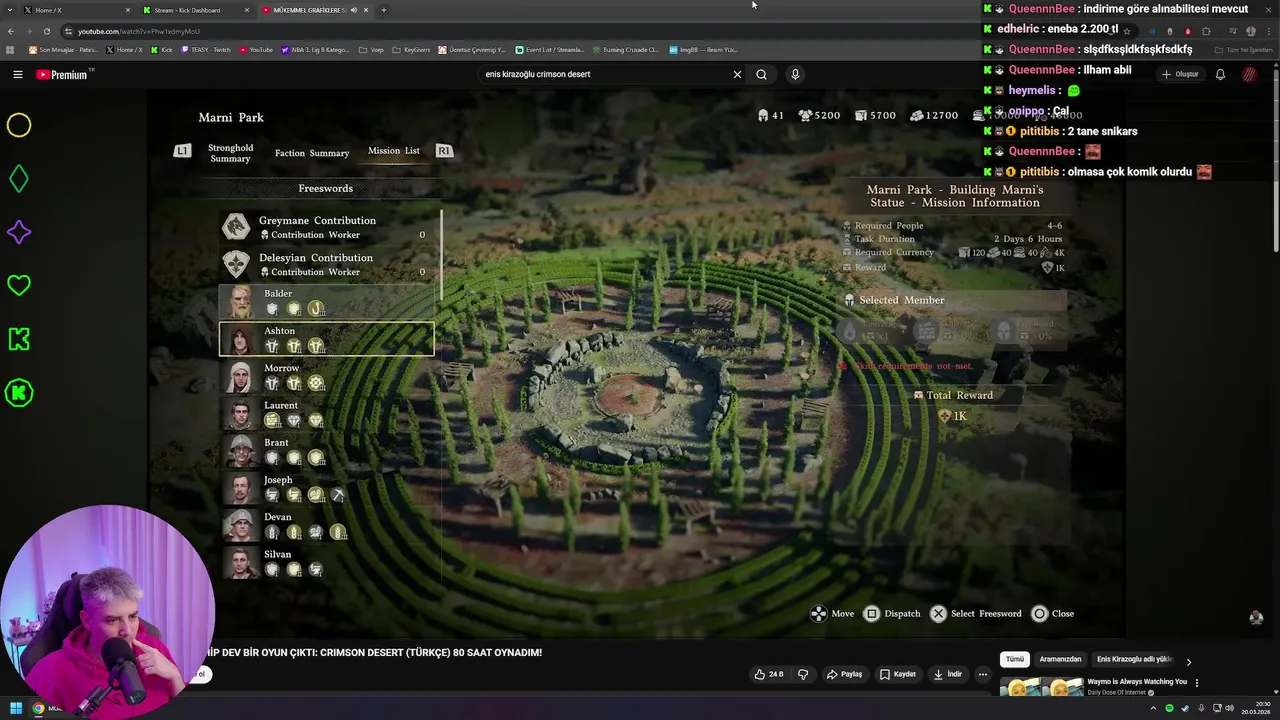
Task: Click the Select Freesword cross prompt
Action: coord(976,614)
